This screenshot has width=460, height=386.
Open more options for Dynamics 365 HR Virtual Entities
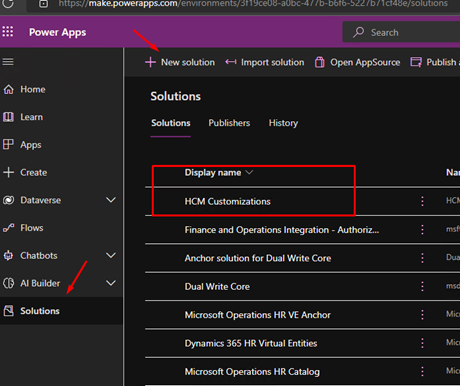(422, 343)
